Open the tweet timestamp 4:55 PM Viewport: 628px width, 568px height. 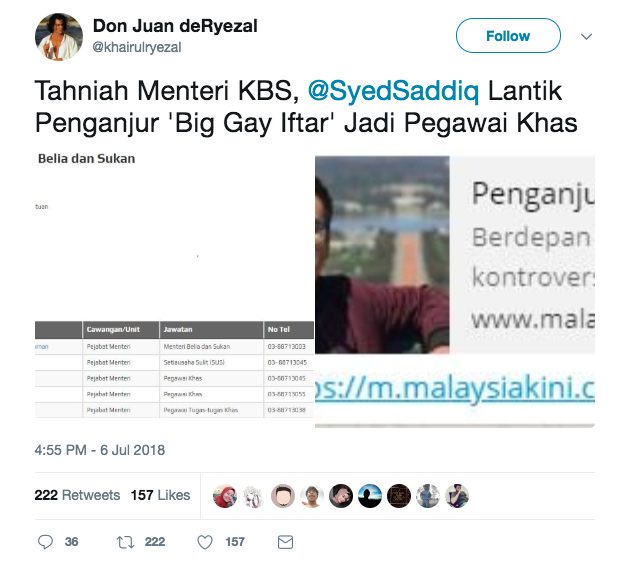[x=100, y=450]
